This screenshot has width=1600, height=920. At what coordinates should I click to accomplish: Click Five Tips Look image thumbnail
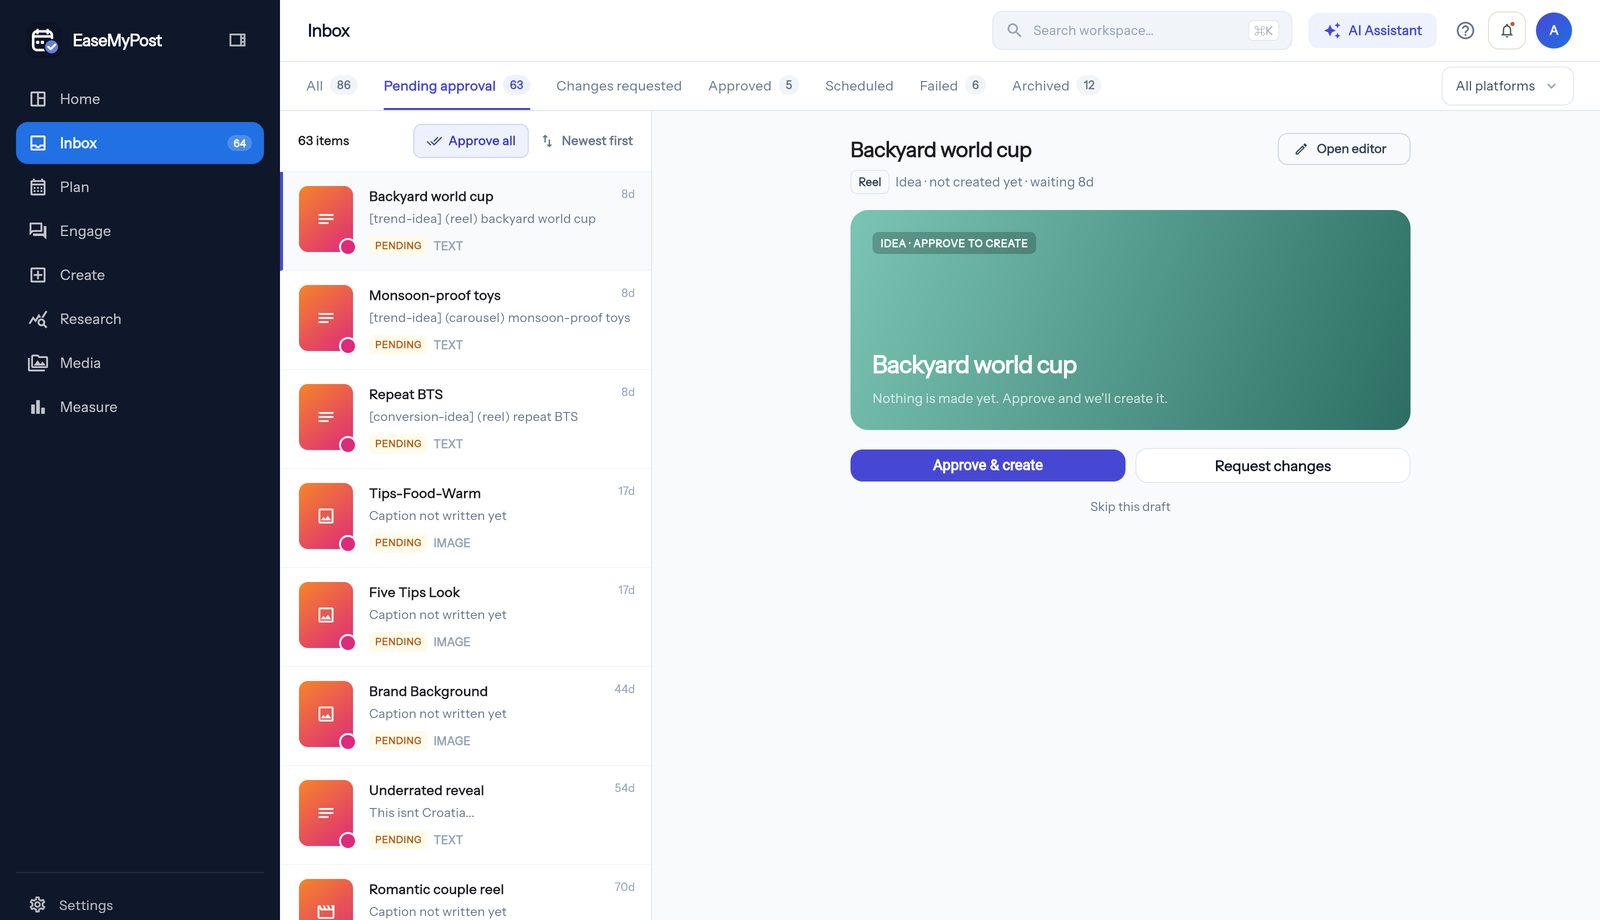click(326, 615)
